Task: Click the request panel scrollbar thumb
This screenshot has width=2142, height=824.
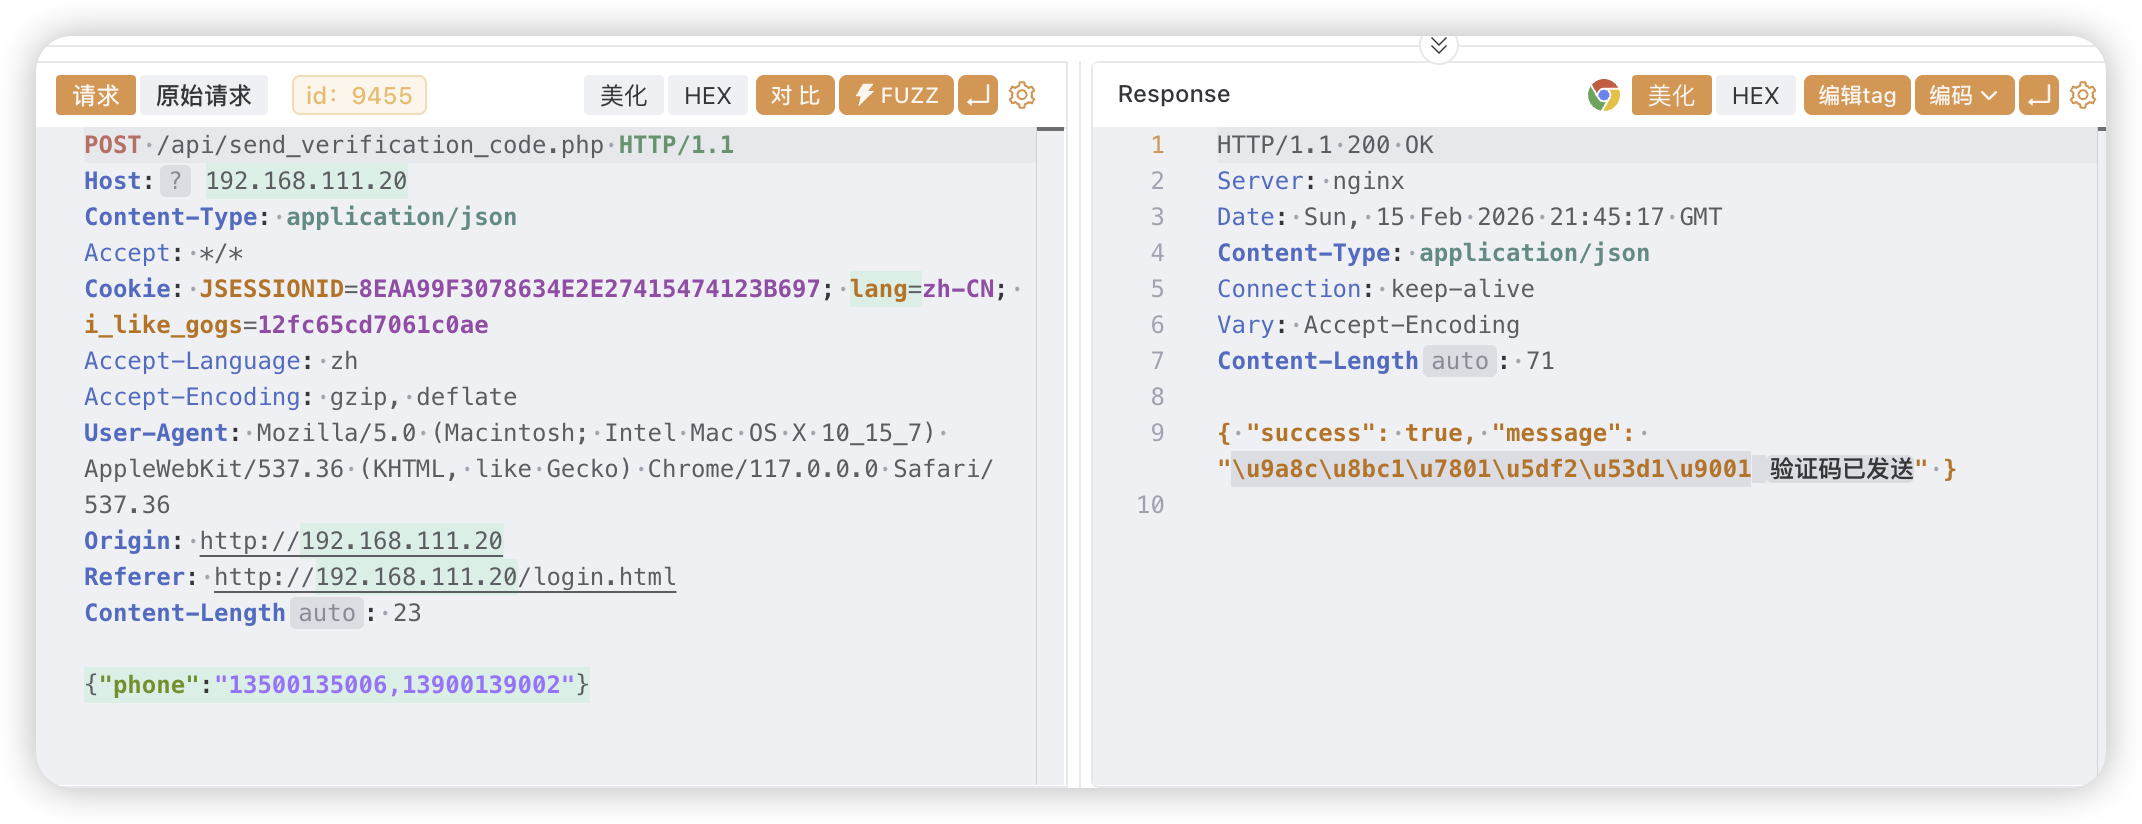Action: [1050, 129]
